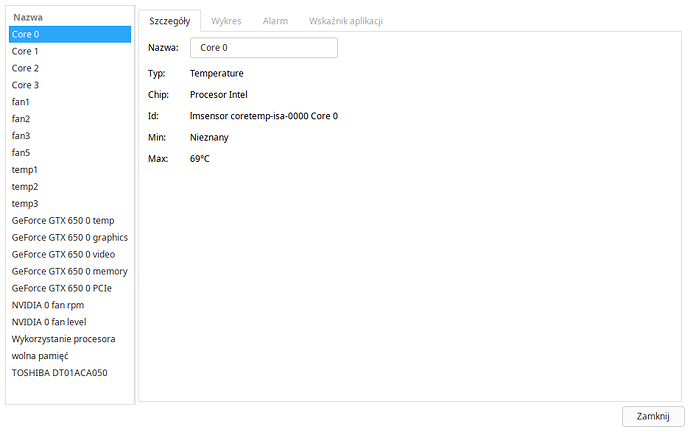This screenshot has width=690, height=432.
Task: Choose GeForce GTX 650 0 memory
Action: pos(69,271)
